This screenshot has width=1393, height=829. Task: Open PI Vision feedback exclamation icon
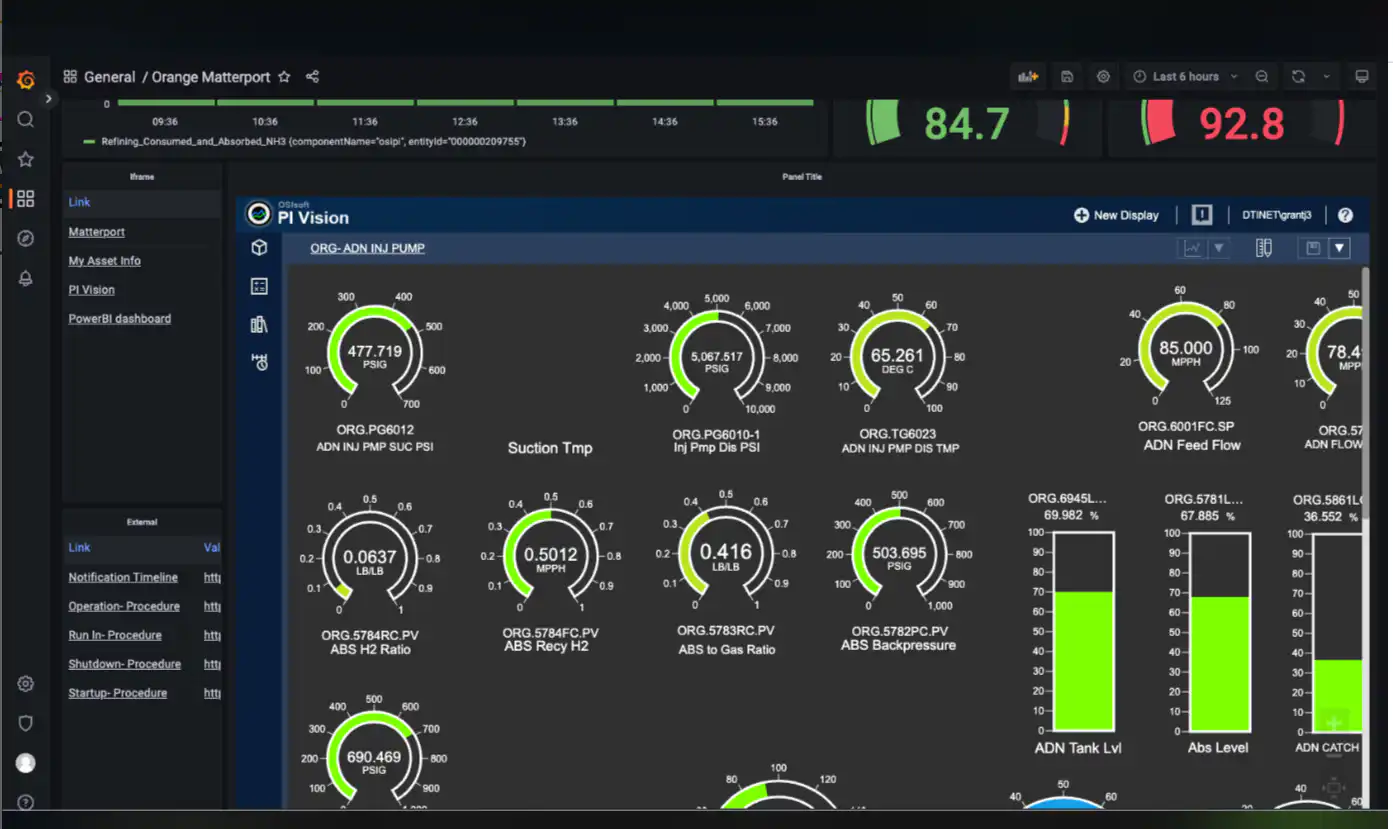(1202, 215)
